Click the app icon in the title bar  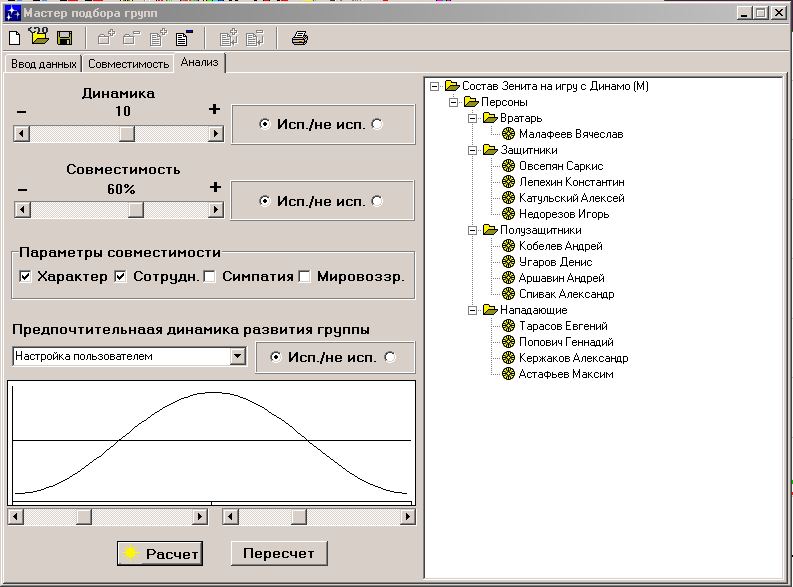pyautogui.click(x=13, y=13)
